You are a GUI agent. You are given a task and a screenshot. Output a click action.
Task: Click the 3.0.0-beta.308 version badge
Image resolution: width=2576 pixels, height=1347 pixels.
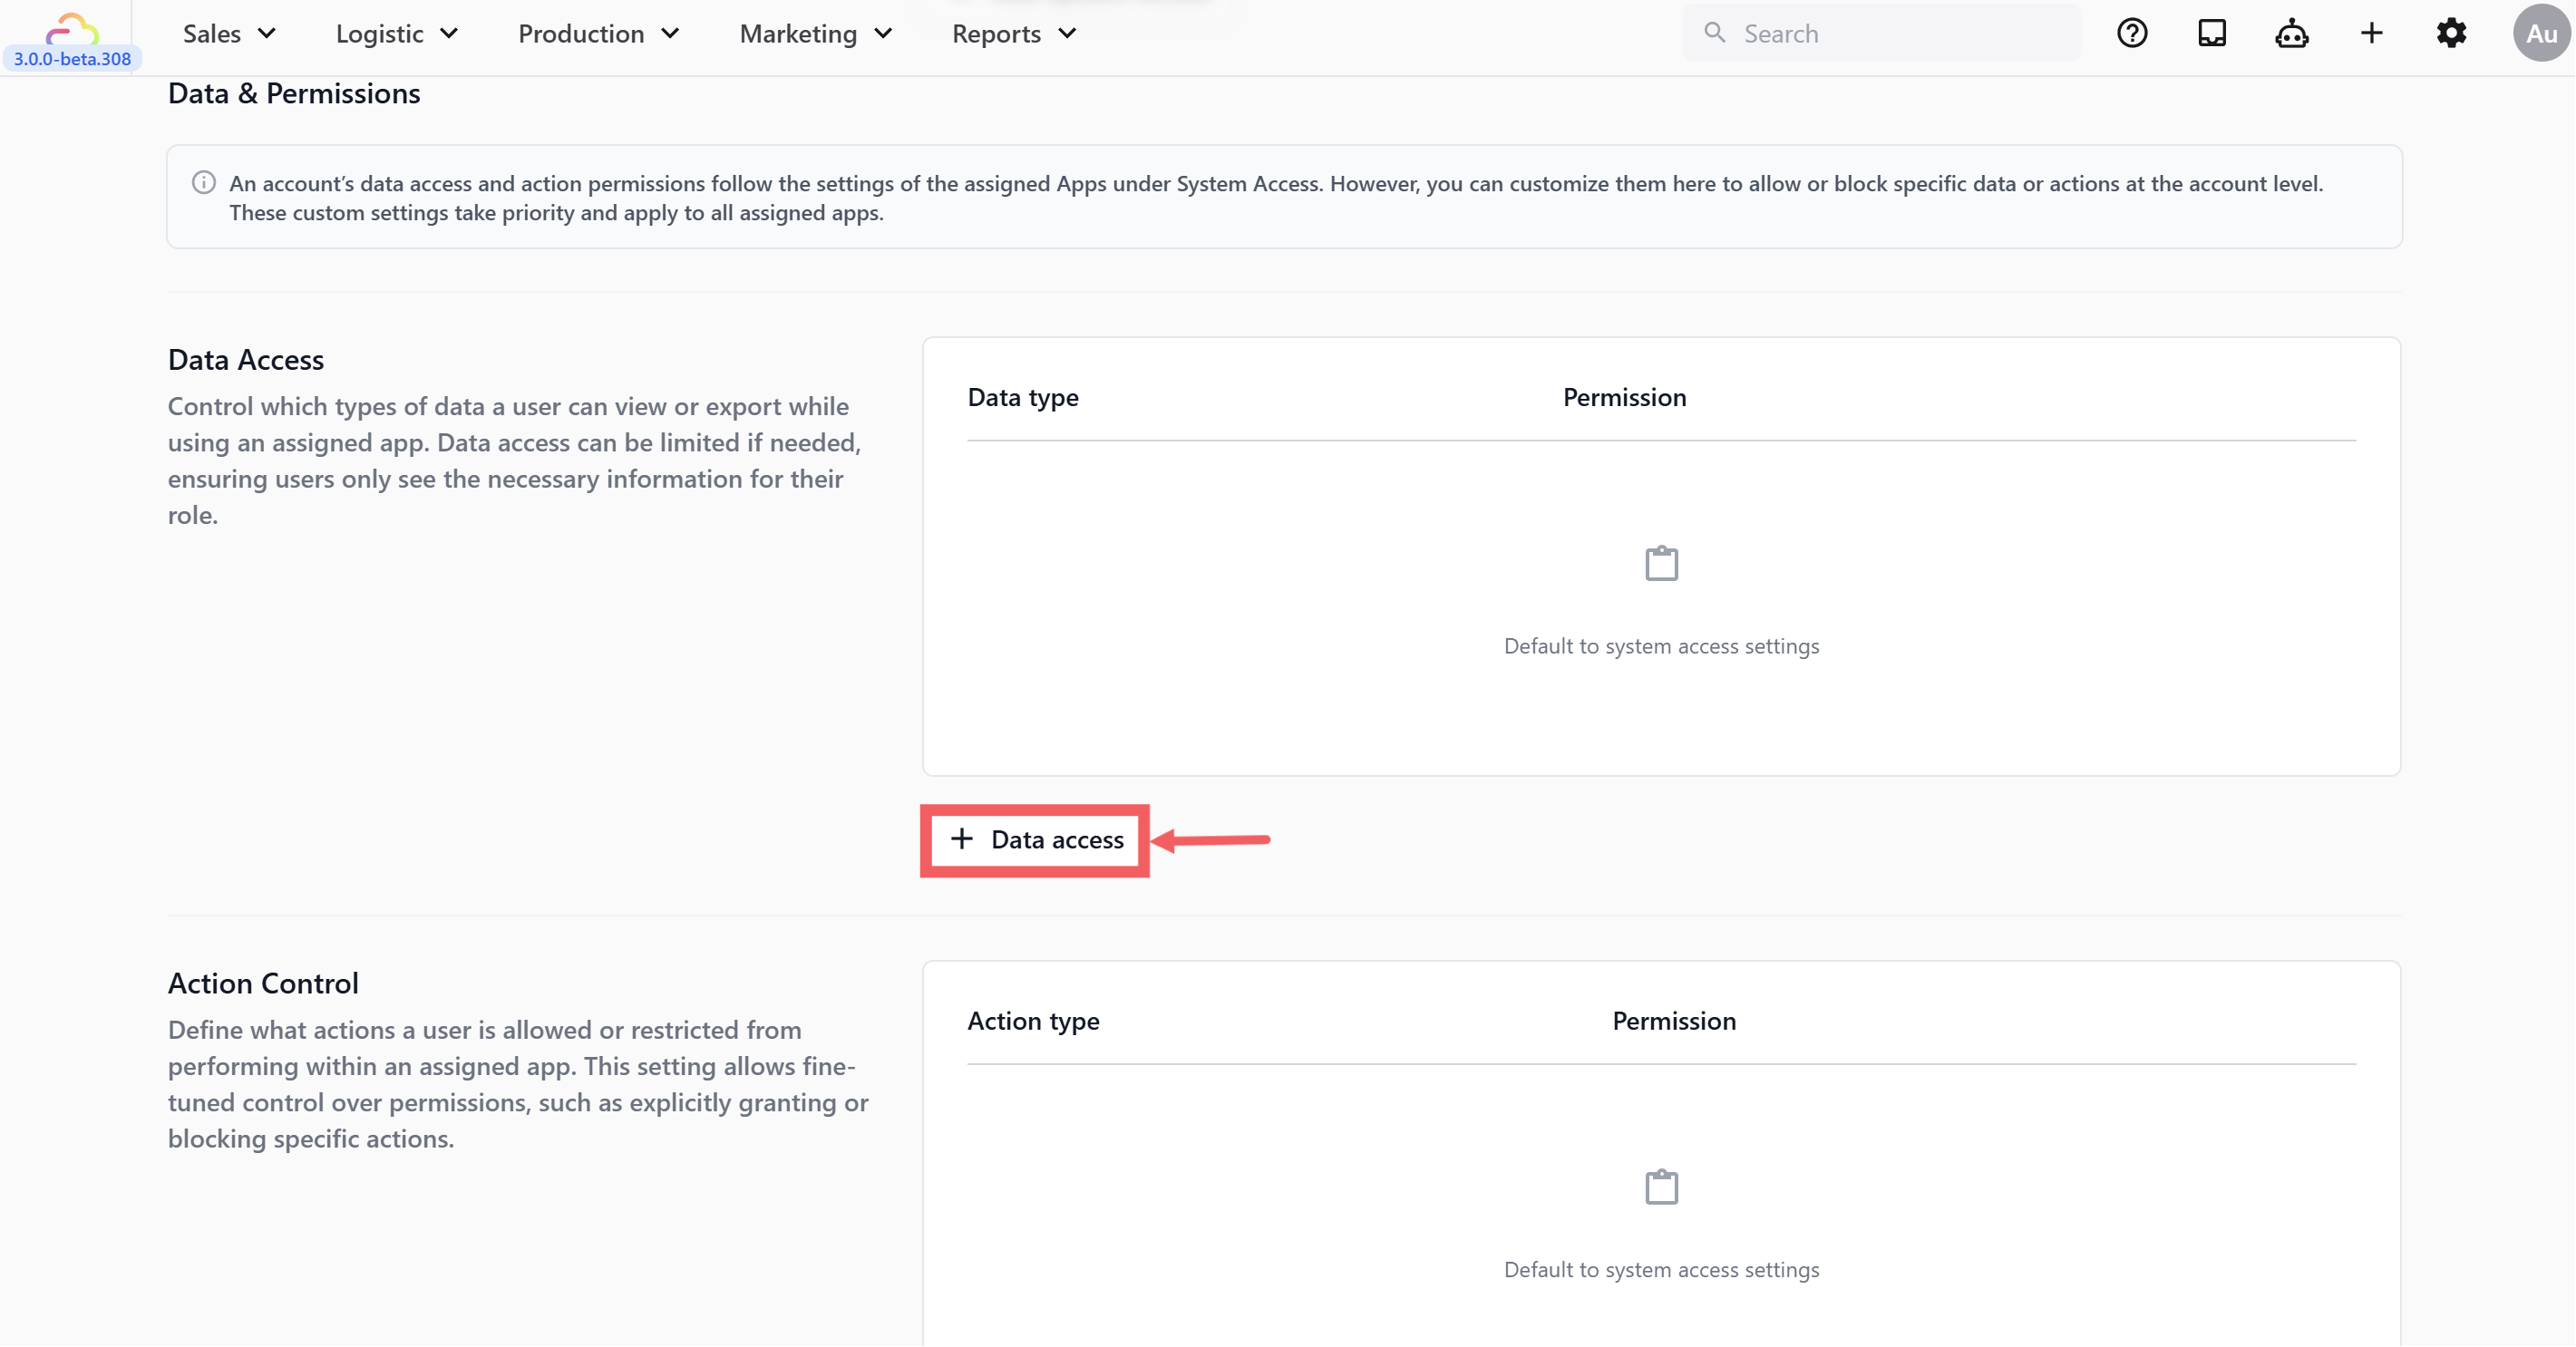[72, 59]
